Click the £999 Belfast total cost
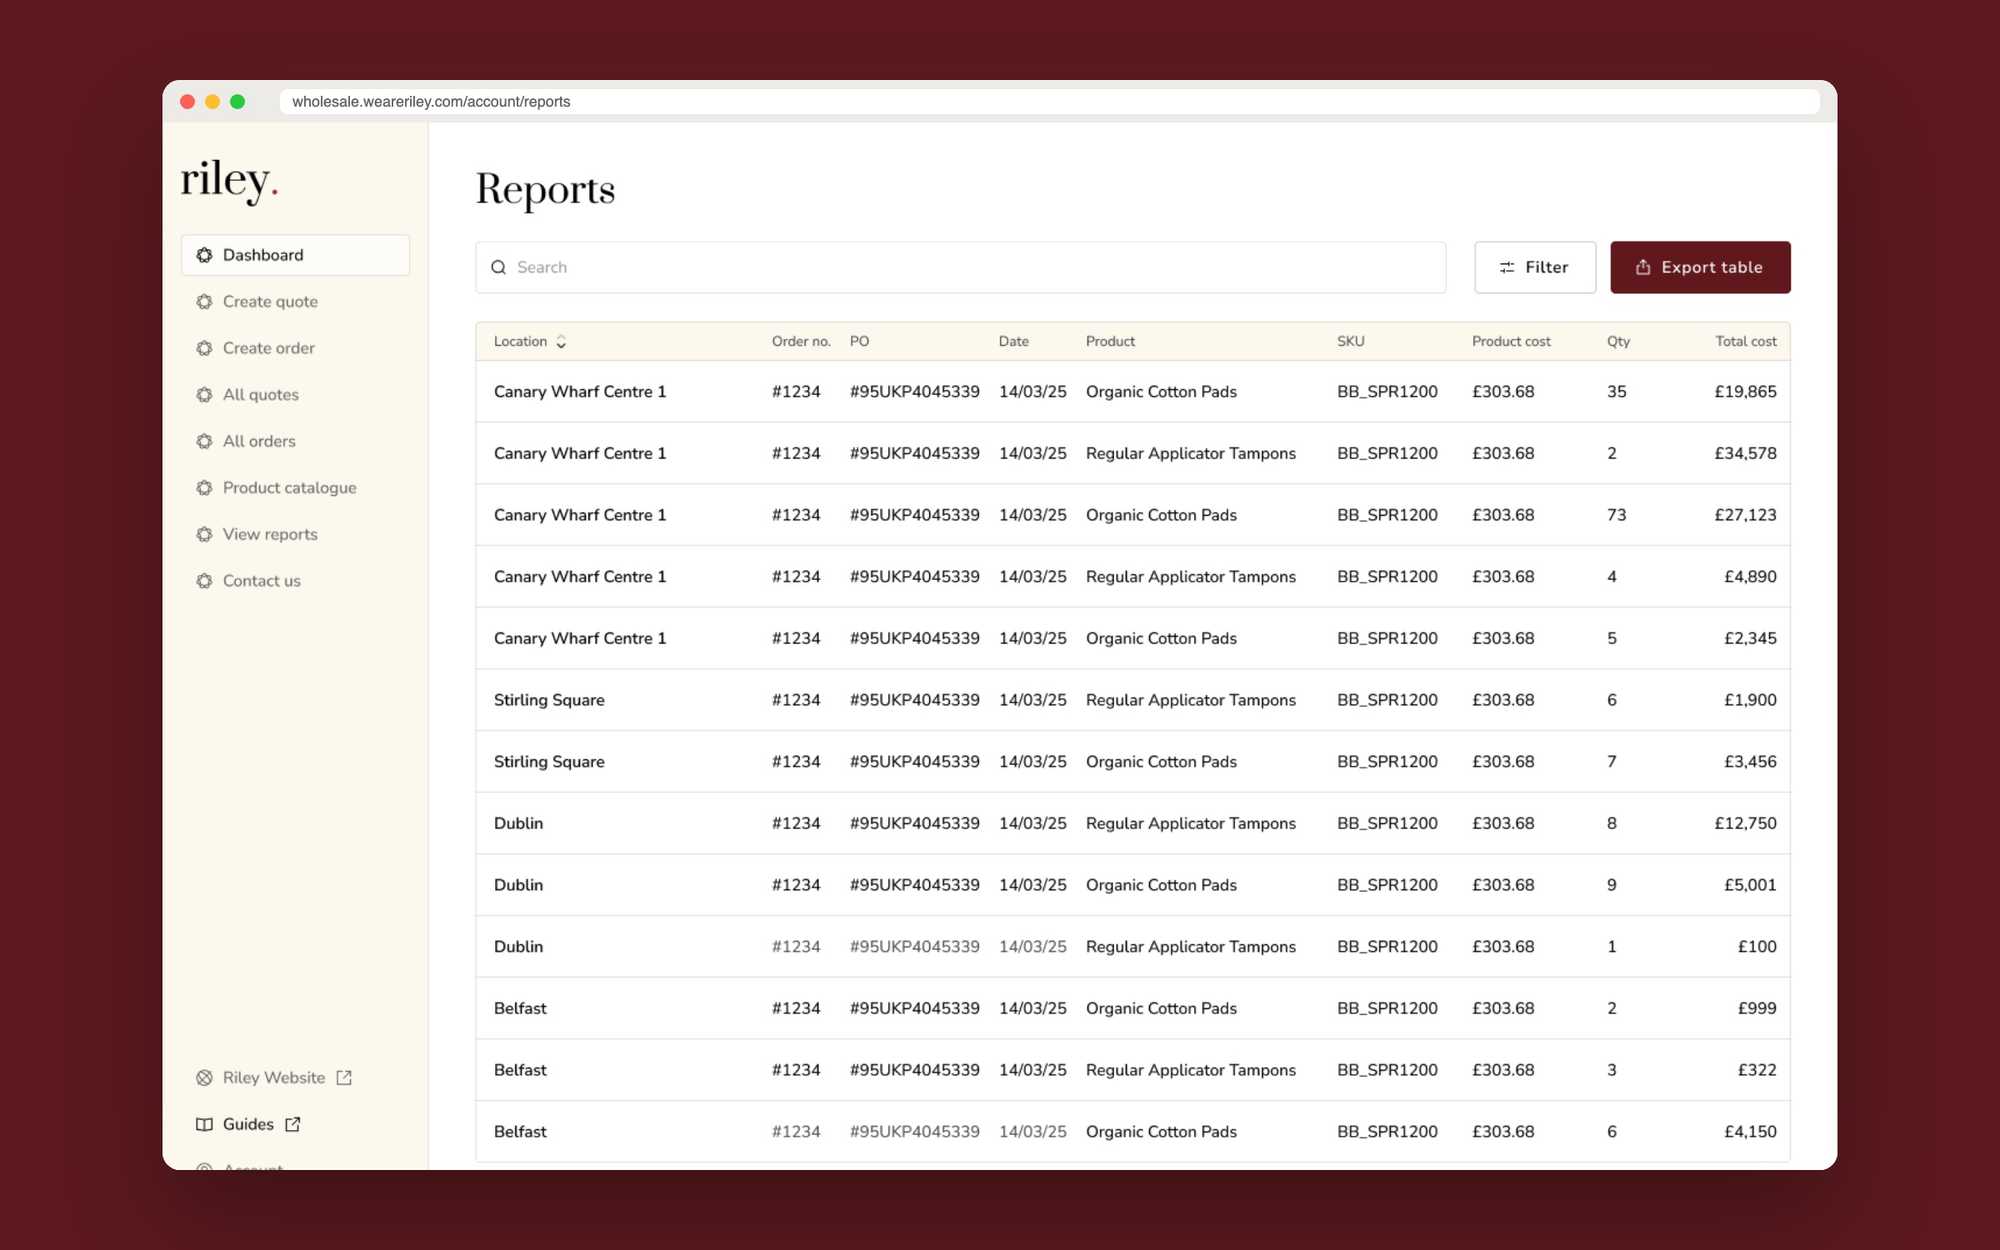Viewport: 2000px width, 1250px height. (x=1757, y=1008)
